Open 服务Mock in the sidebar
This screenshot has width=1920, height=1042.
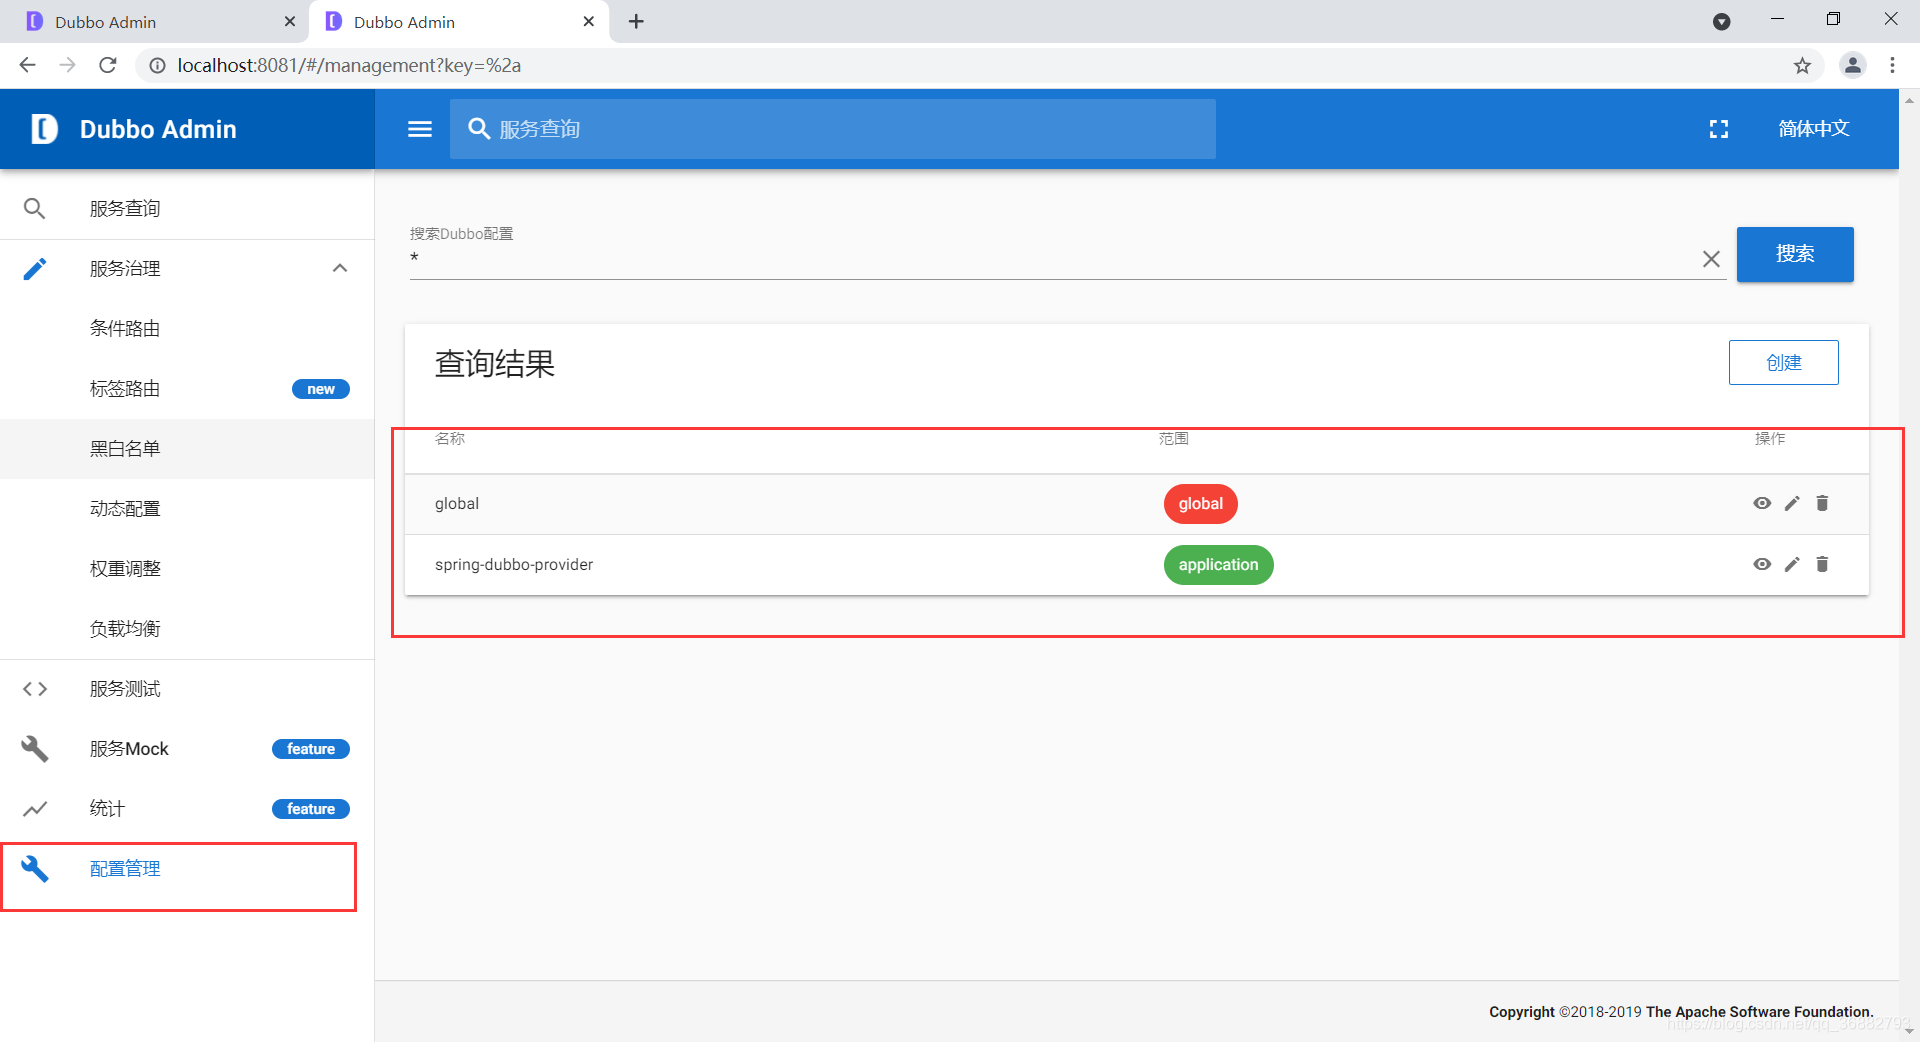point(187,749)
